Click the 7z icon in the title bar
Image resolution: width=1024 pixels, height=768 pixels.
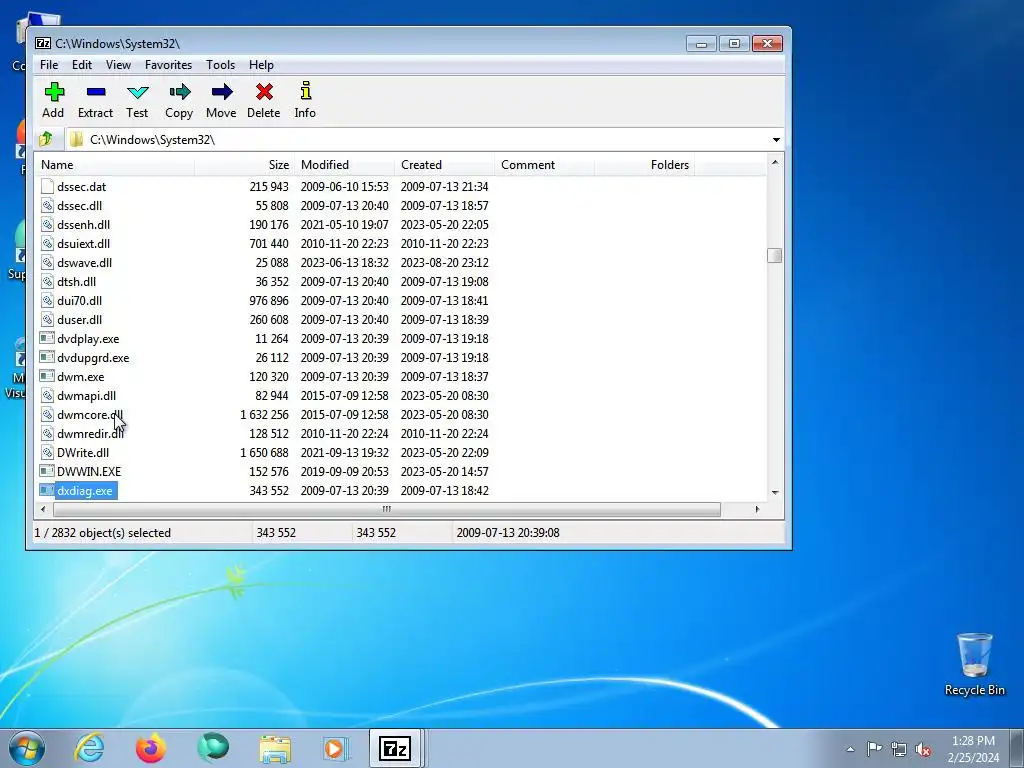pos(42,43)
